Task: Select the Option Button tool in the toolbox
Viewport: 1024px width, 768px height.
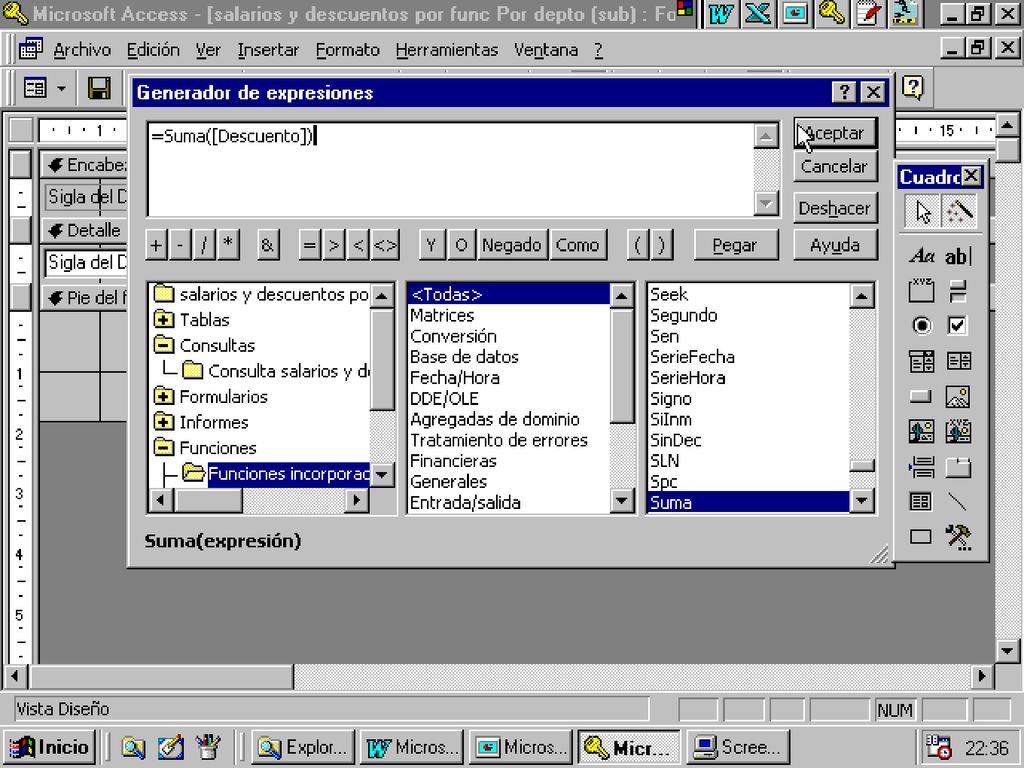Action: click(921, 325)
